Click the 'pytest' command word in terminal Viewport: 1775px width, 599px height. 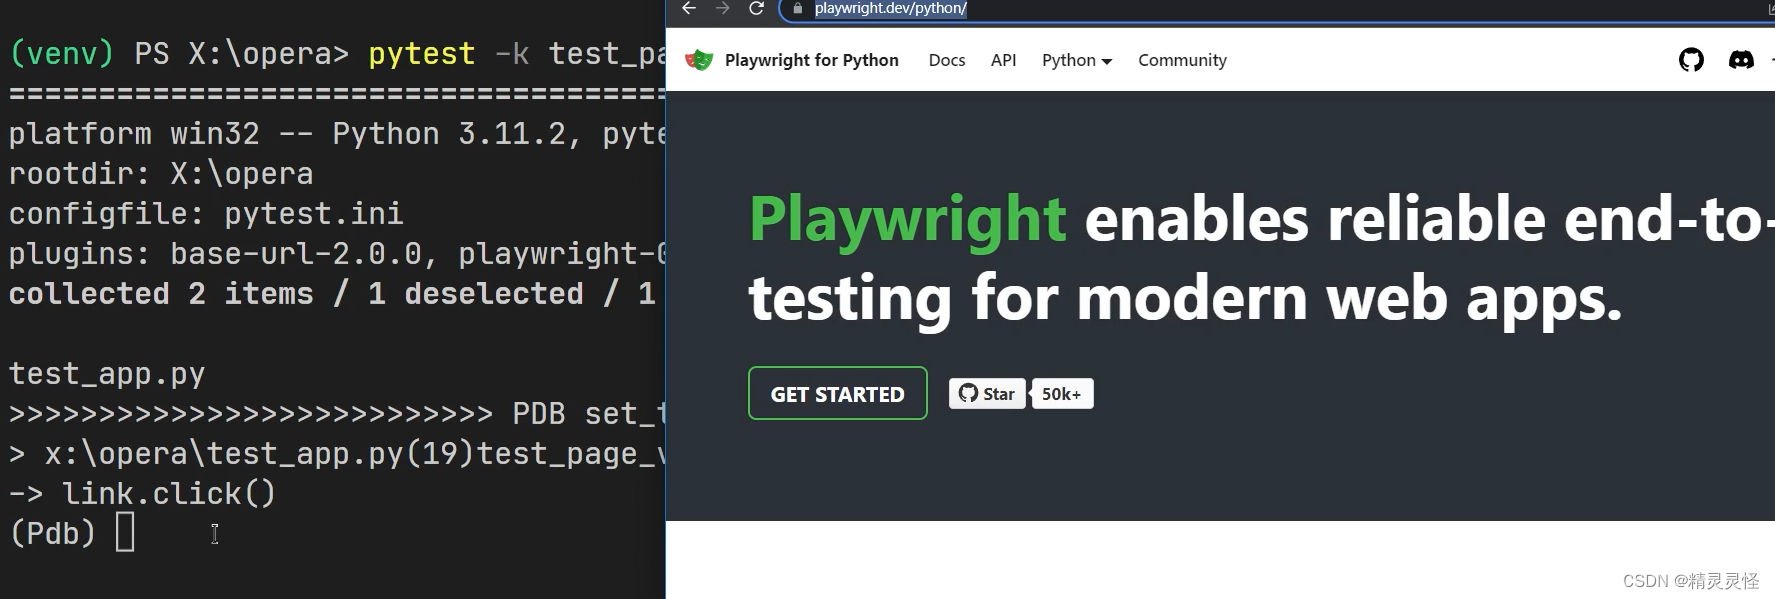[422, 54]
